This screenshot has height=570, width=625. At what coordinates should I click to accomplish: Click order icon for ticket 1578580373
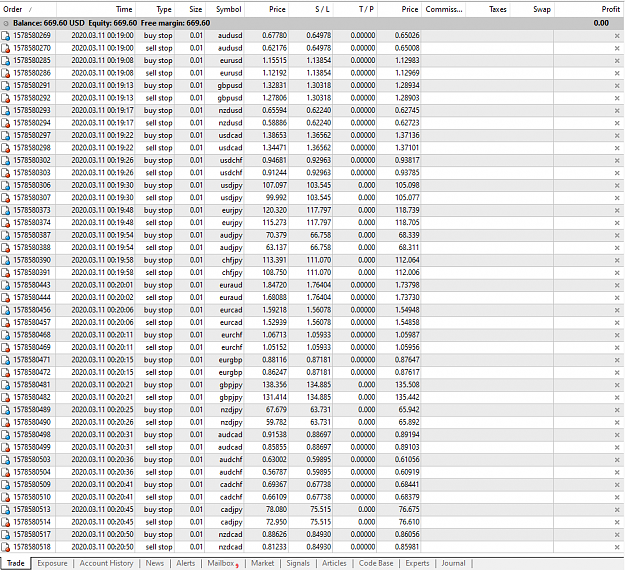(x=6, y=210)
